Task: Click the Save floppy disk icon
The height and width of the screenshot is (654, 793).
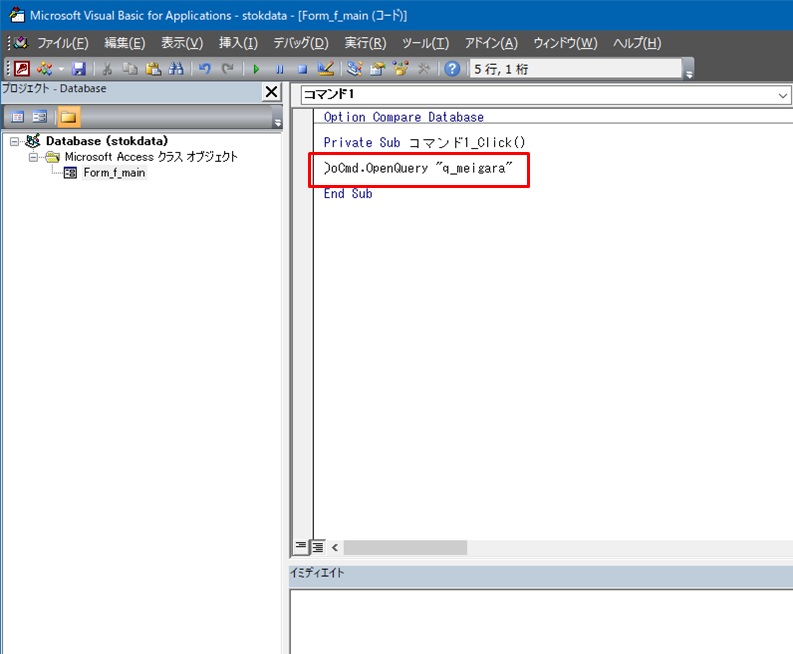Action: 79,68
